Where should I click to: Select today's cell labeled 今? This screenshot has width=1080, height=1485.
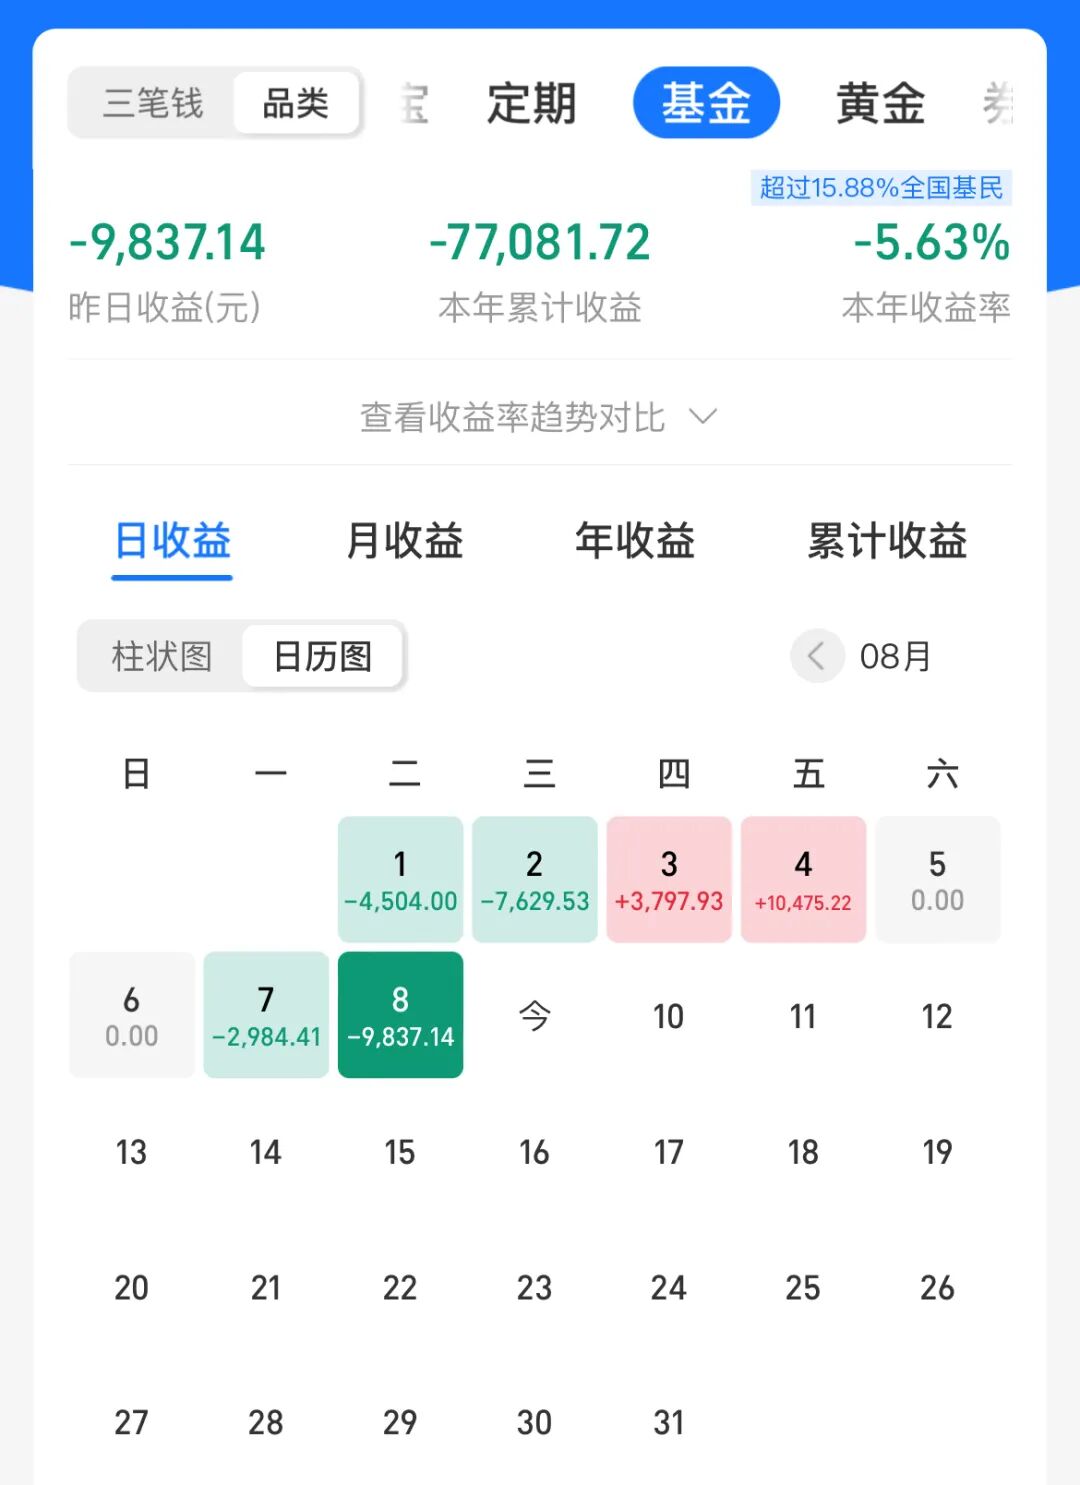click(x=535, y=1016)
